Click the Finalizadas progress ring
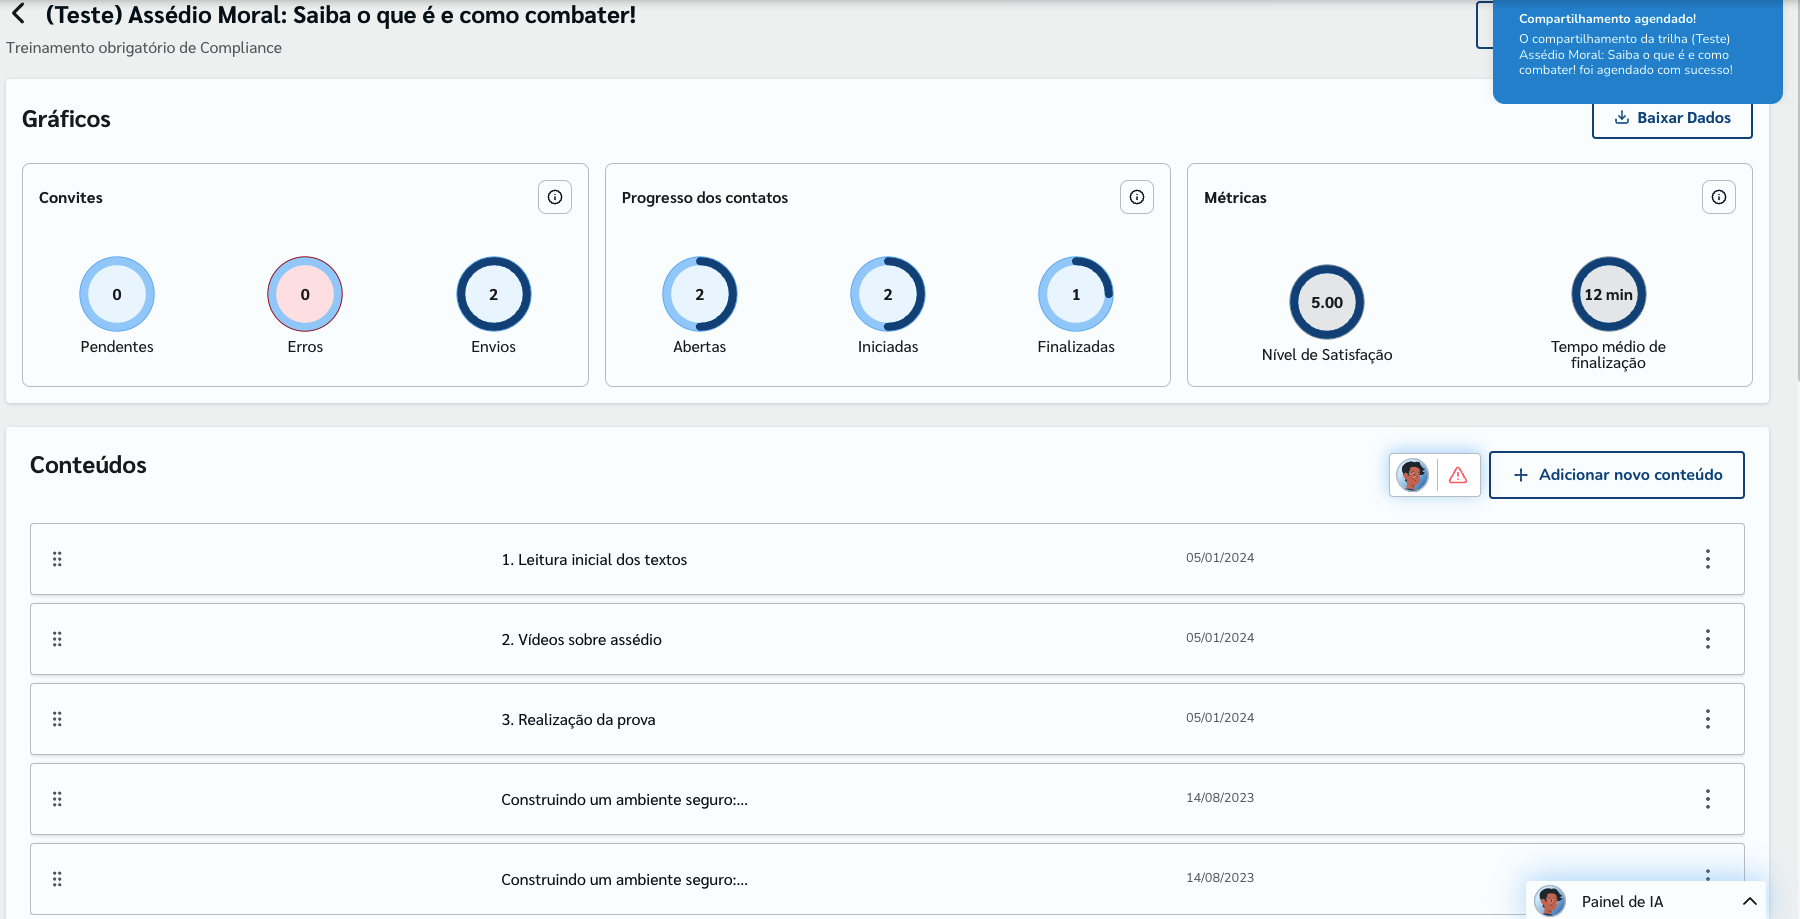 point(1076,294)
